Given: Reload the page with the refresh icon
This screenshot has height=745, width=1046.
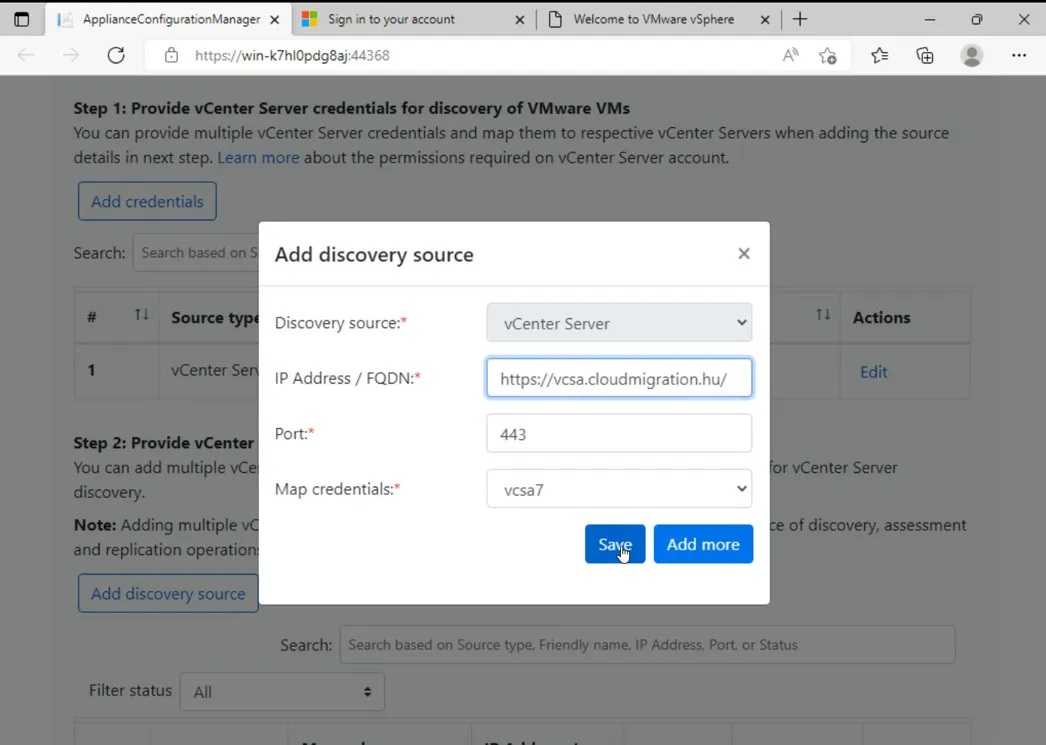Looking at the screenshot, I should (116, 55).
